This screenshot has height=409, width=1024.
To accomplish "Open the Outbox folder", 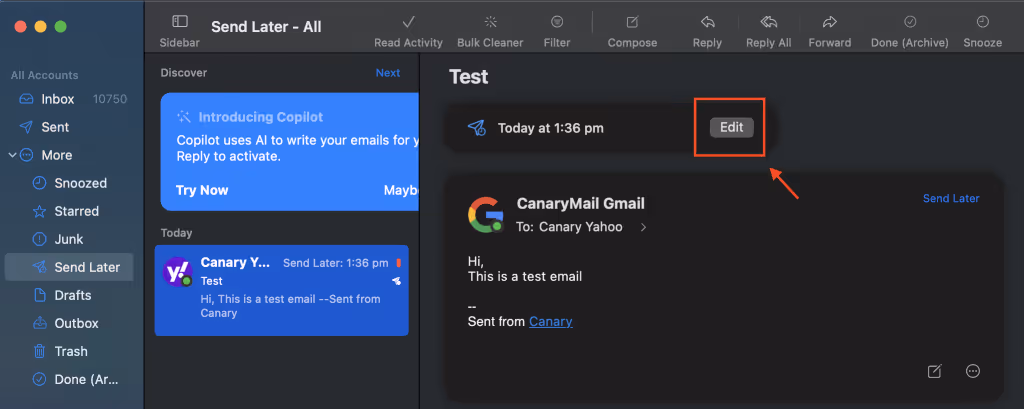I will 69,323.
